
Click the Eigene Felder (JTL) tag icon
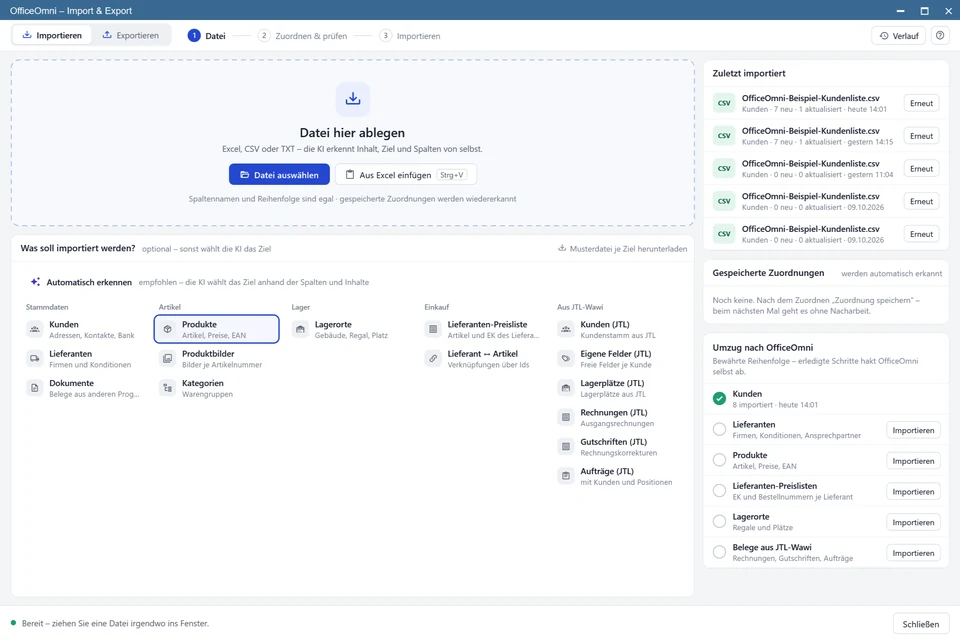tap(566, 359)
